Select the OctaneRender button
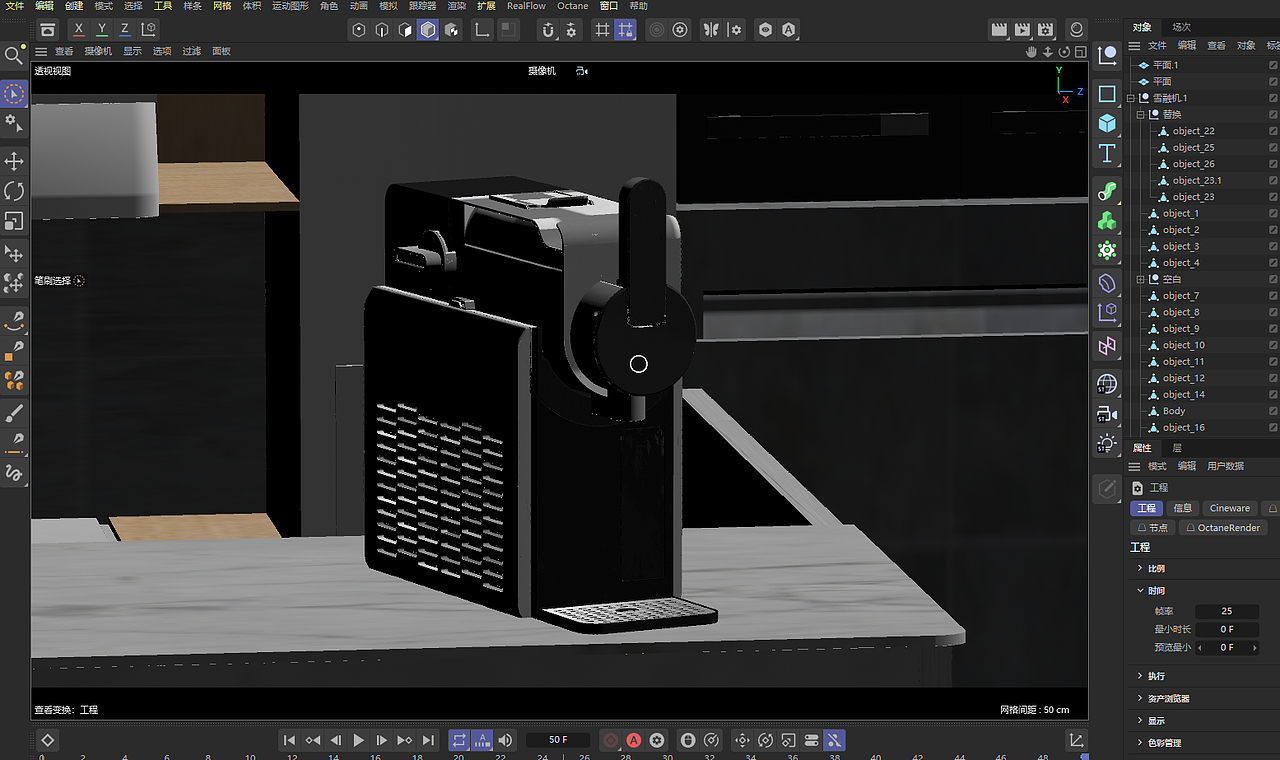The image size is (1280, 760). click(x=1224, y=527)
